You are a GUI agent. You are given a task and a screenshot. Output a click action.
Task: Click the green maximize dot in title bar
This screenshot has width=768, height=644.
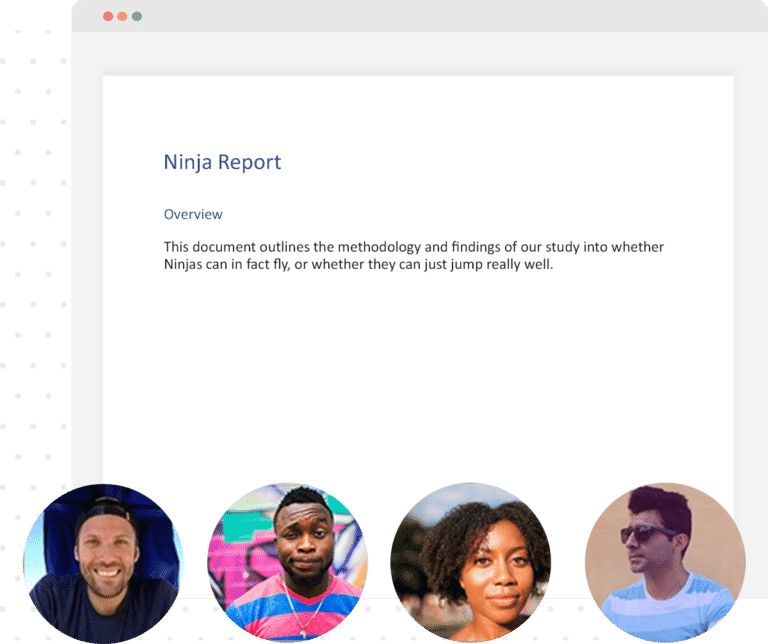pos(137,17)
